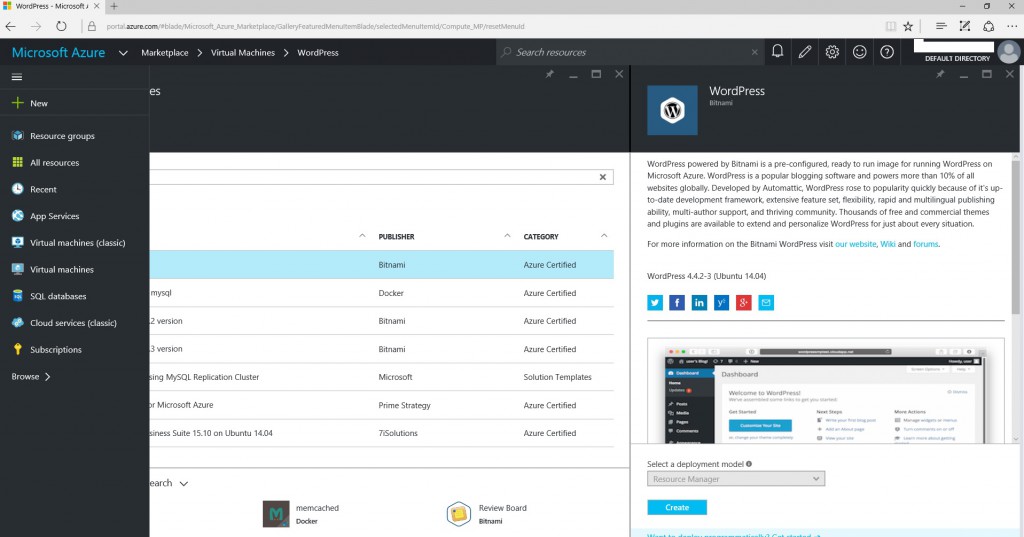1024x537 pixels.
Task: Click the Virtual machines monitor icon
Action: 18,269
